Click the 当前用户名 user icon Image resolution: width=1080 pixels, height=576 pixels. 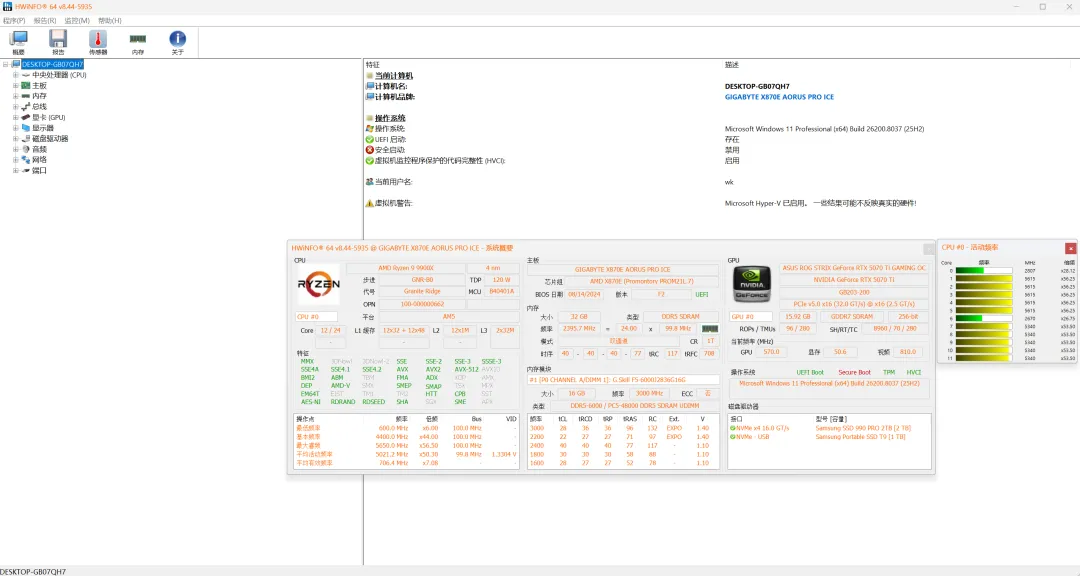[370, 182]
